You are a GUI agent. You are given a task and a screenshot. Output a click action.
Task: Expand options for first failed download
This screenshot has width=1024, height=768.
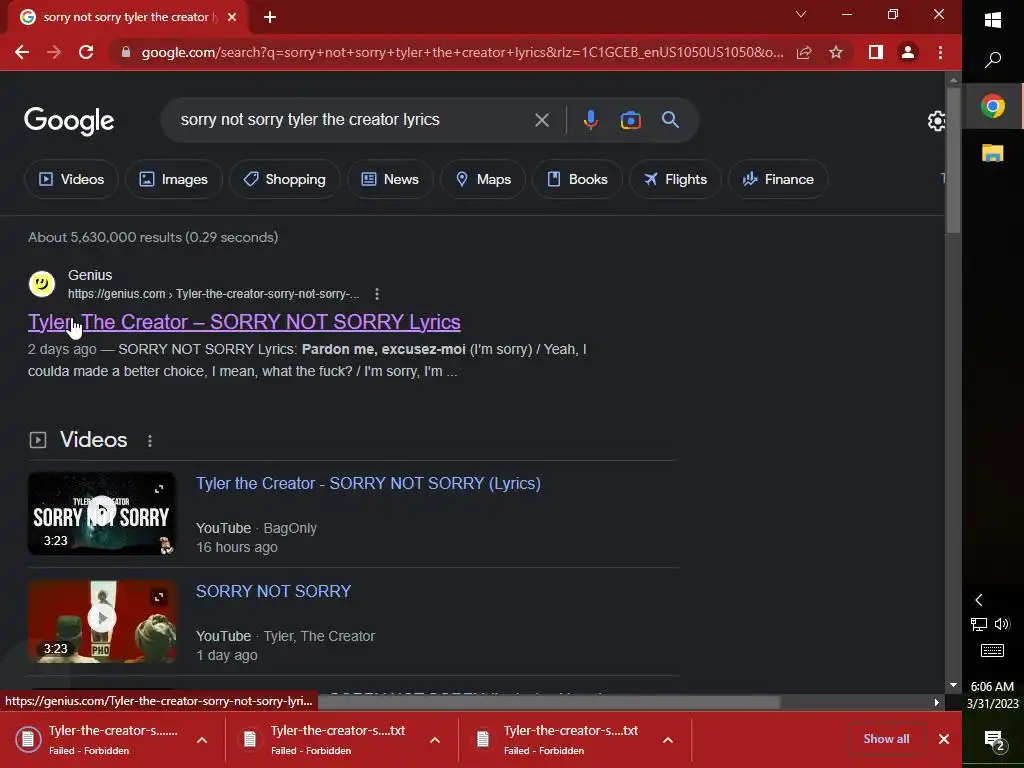[x=202, y=740]
